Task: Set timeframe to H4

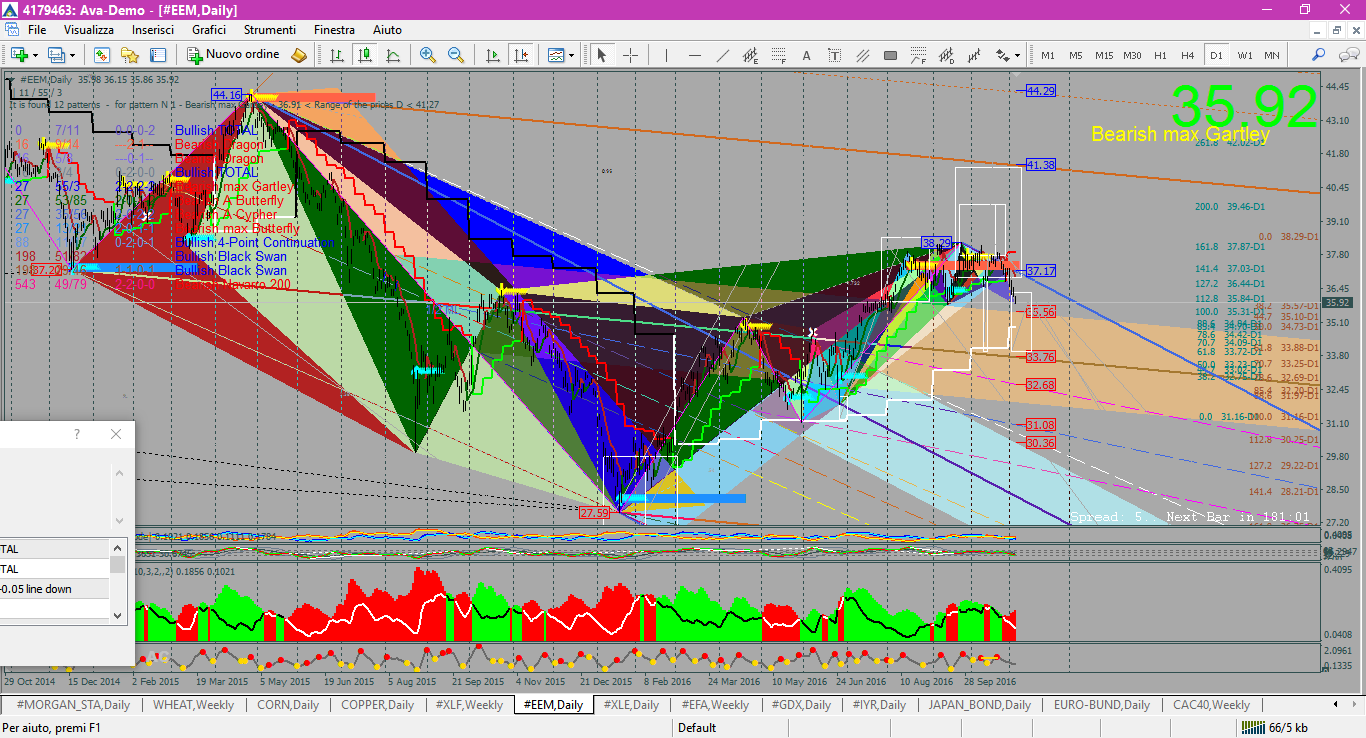Action: pos(1188,55)
